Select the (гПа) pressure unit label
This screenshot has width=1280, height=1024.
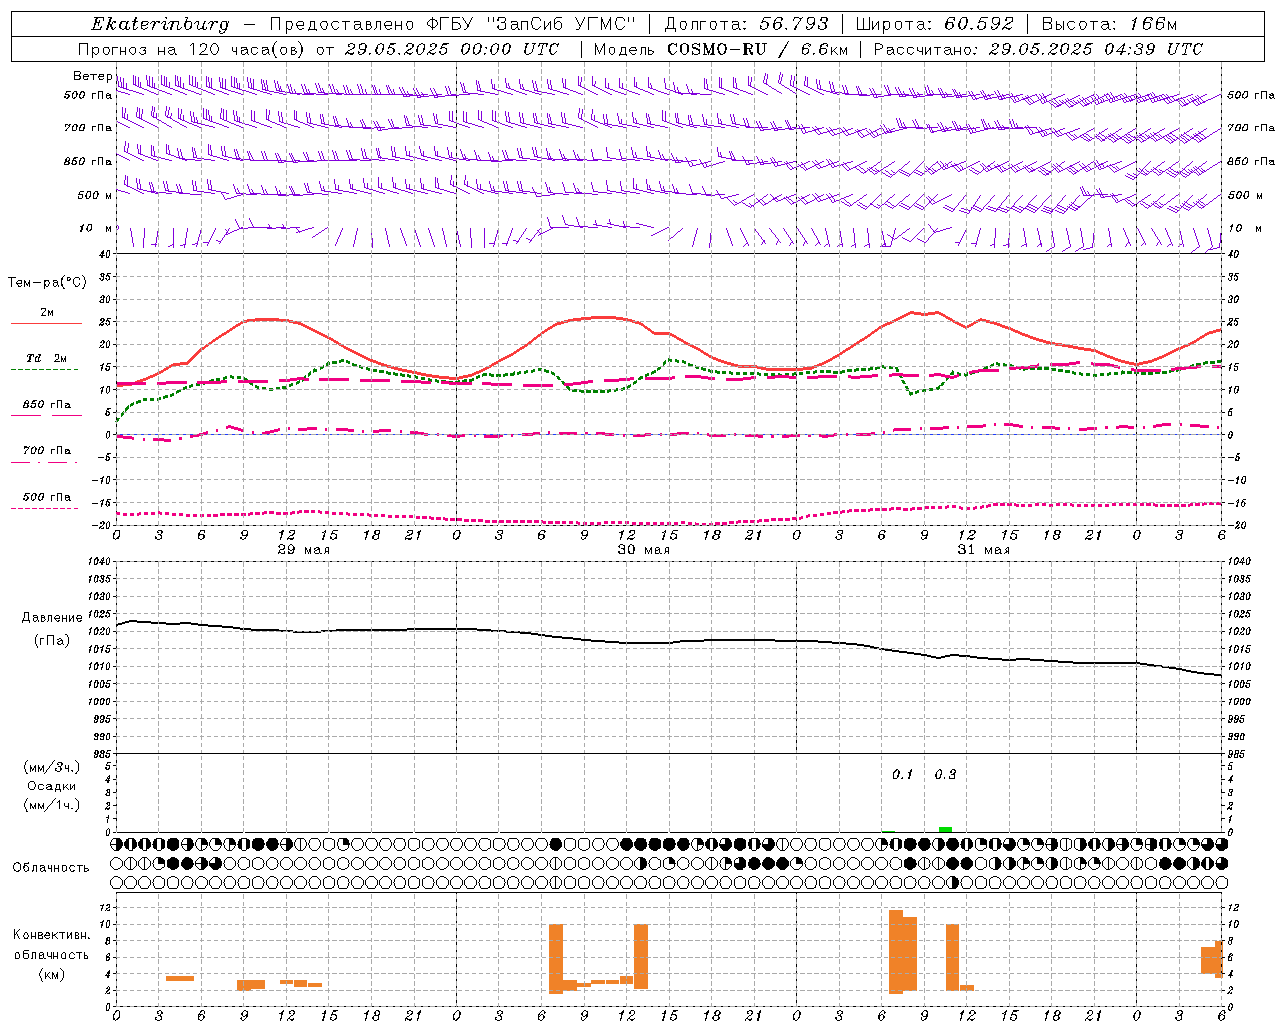point(52,641)
